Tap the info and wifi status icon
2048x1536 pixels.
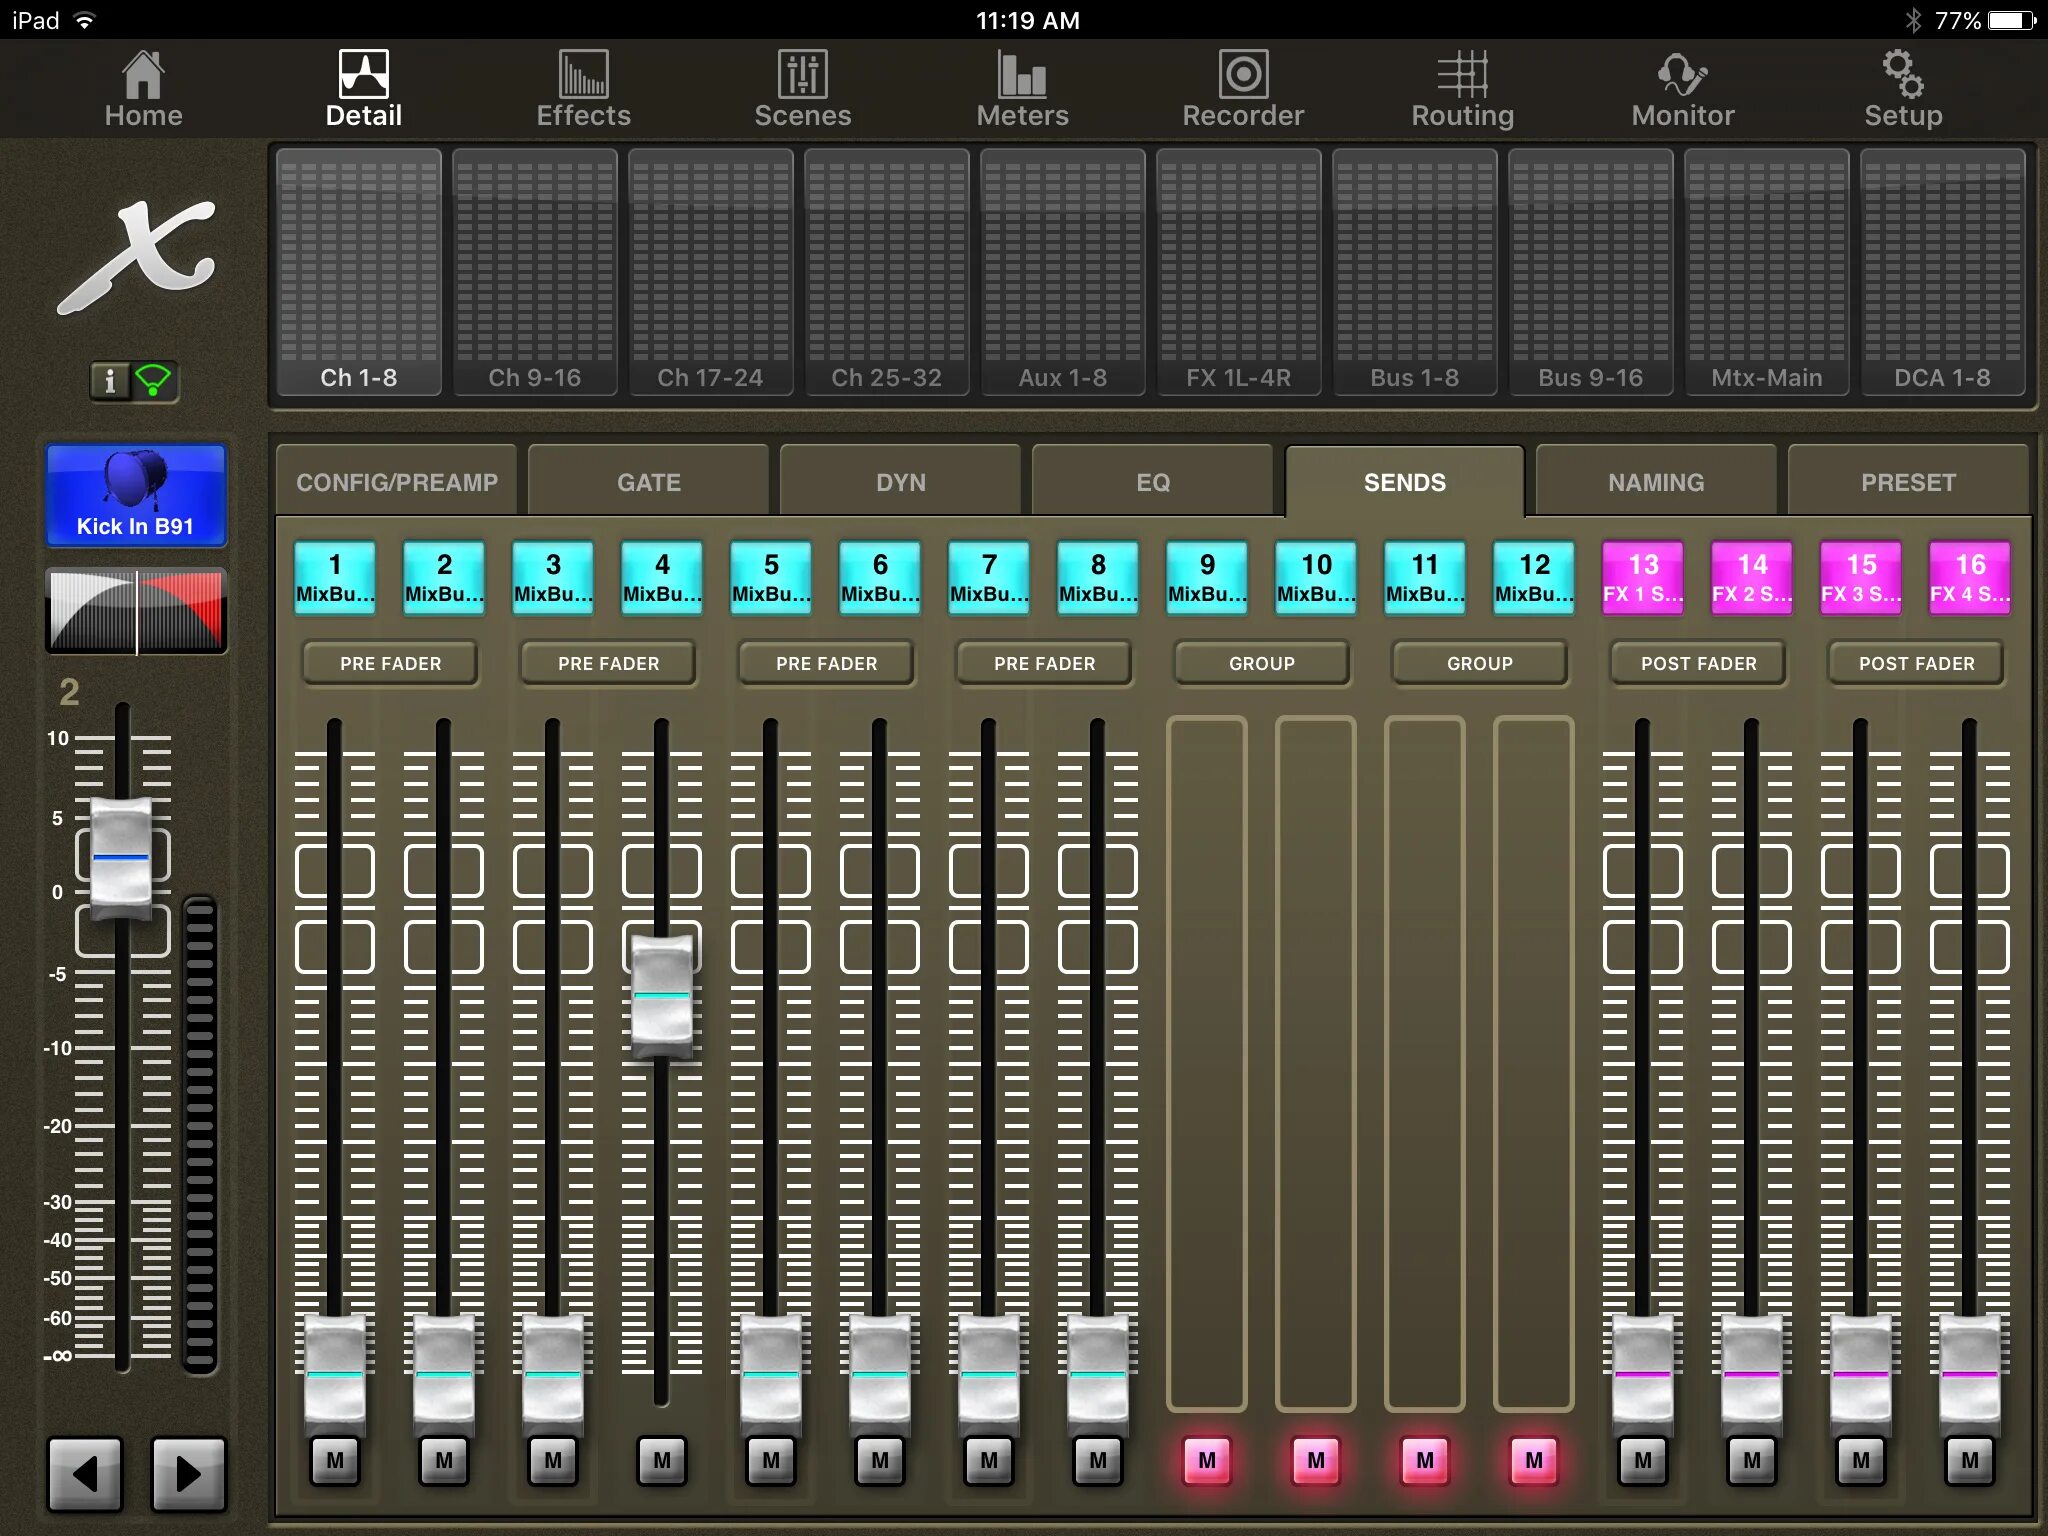click(x=134, y=381)
